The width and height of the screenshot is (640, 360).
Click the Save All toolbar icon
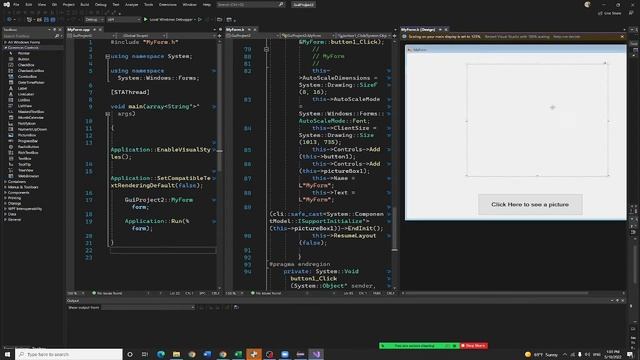(x=53, y=19)
